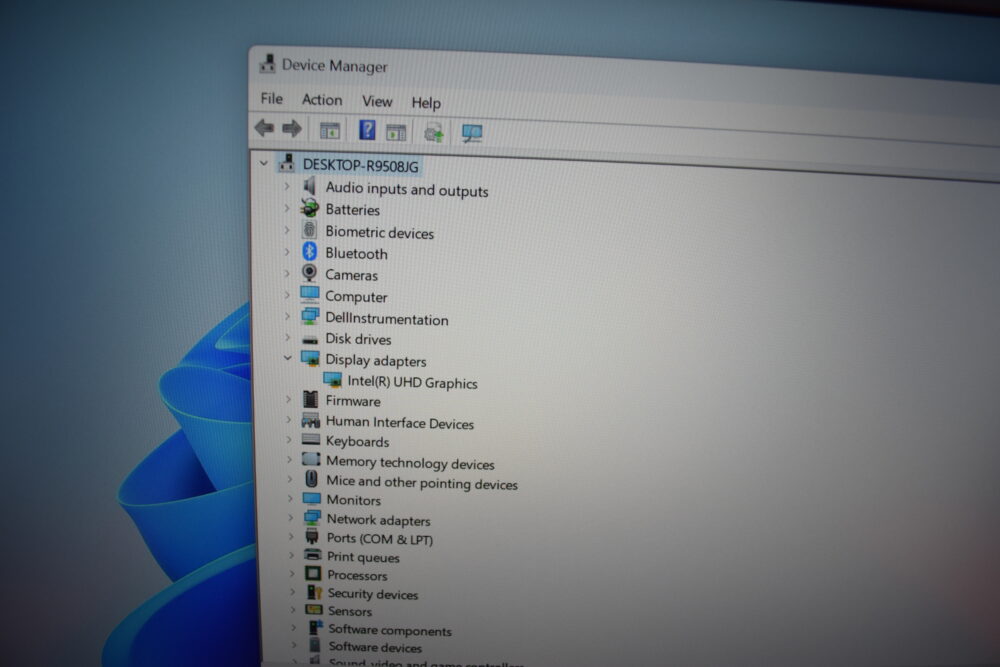
Task: Select the Ports (COM & LPT) label
Action: point(380,539)
